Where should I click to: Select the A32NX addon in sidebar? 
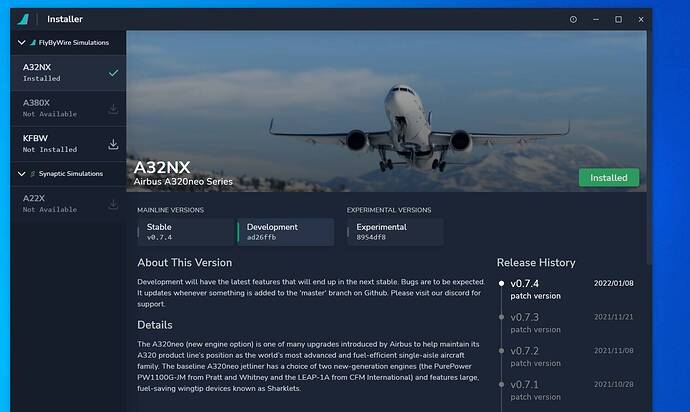68,73
